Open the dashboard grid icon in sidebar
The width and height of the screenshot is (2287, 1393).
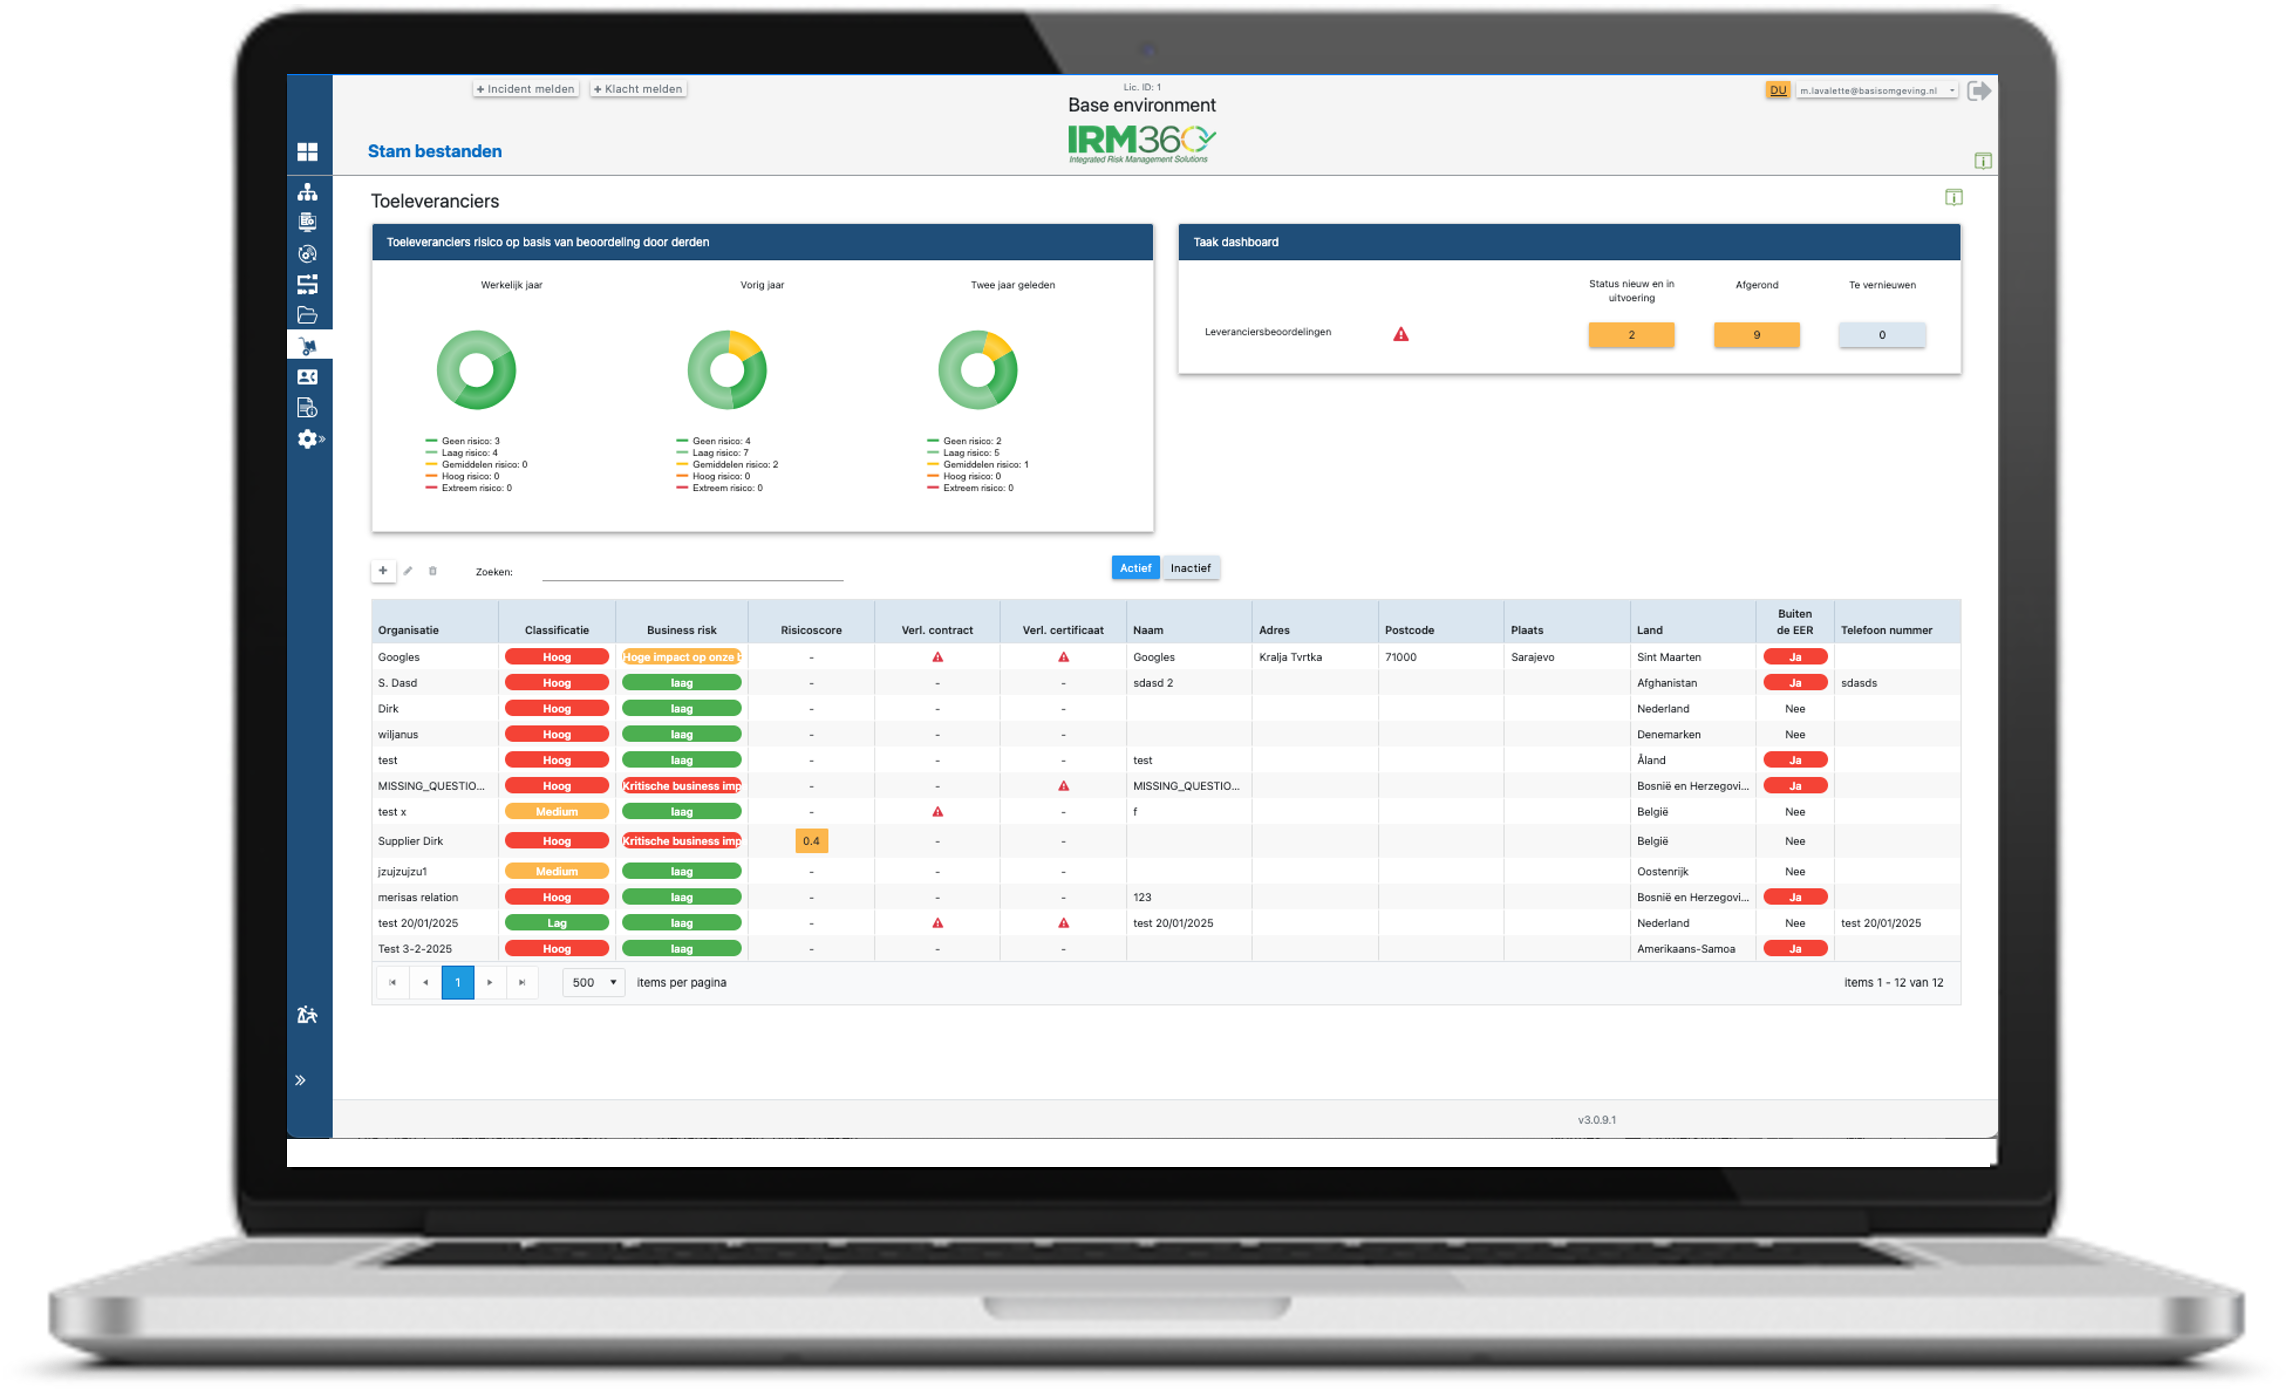point(307,152)
